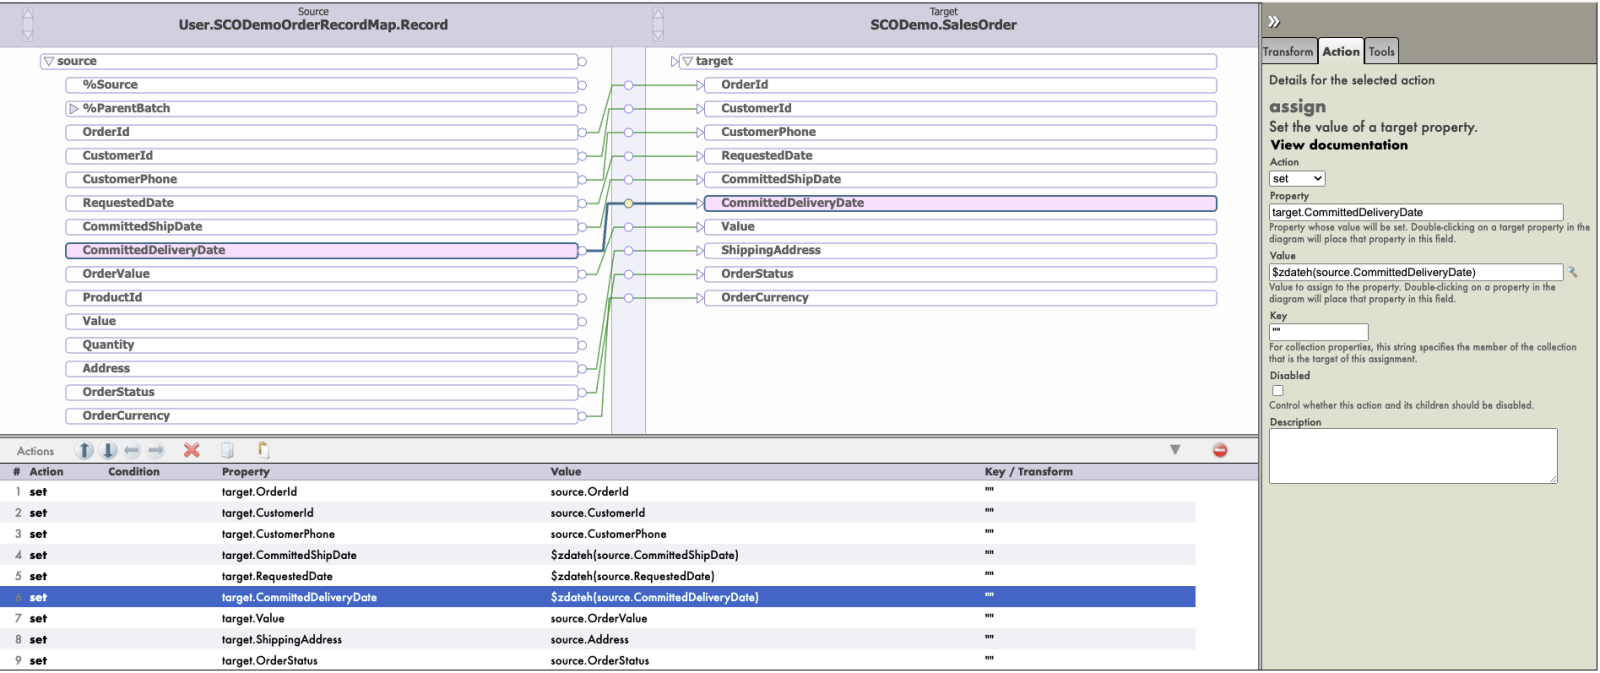Click the copy action icon in the Actions toolbar
Viewport: 1600px width, 673px height.
point(228,451)
